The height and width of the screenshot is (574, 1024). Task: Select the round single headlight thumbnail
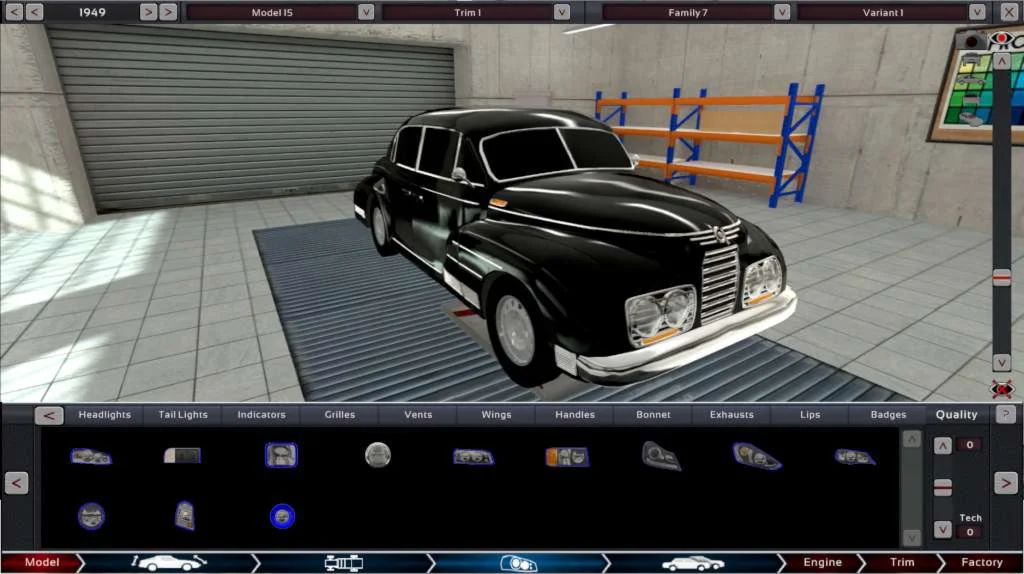tap(377, 454)
